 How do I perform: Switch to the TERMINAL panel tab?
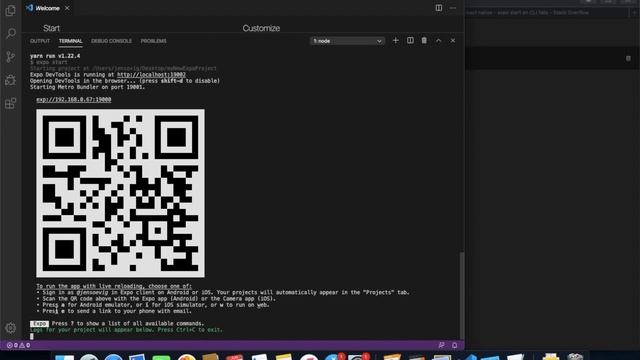71,41
